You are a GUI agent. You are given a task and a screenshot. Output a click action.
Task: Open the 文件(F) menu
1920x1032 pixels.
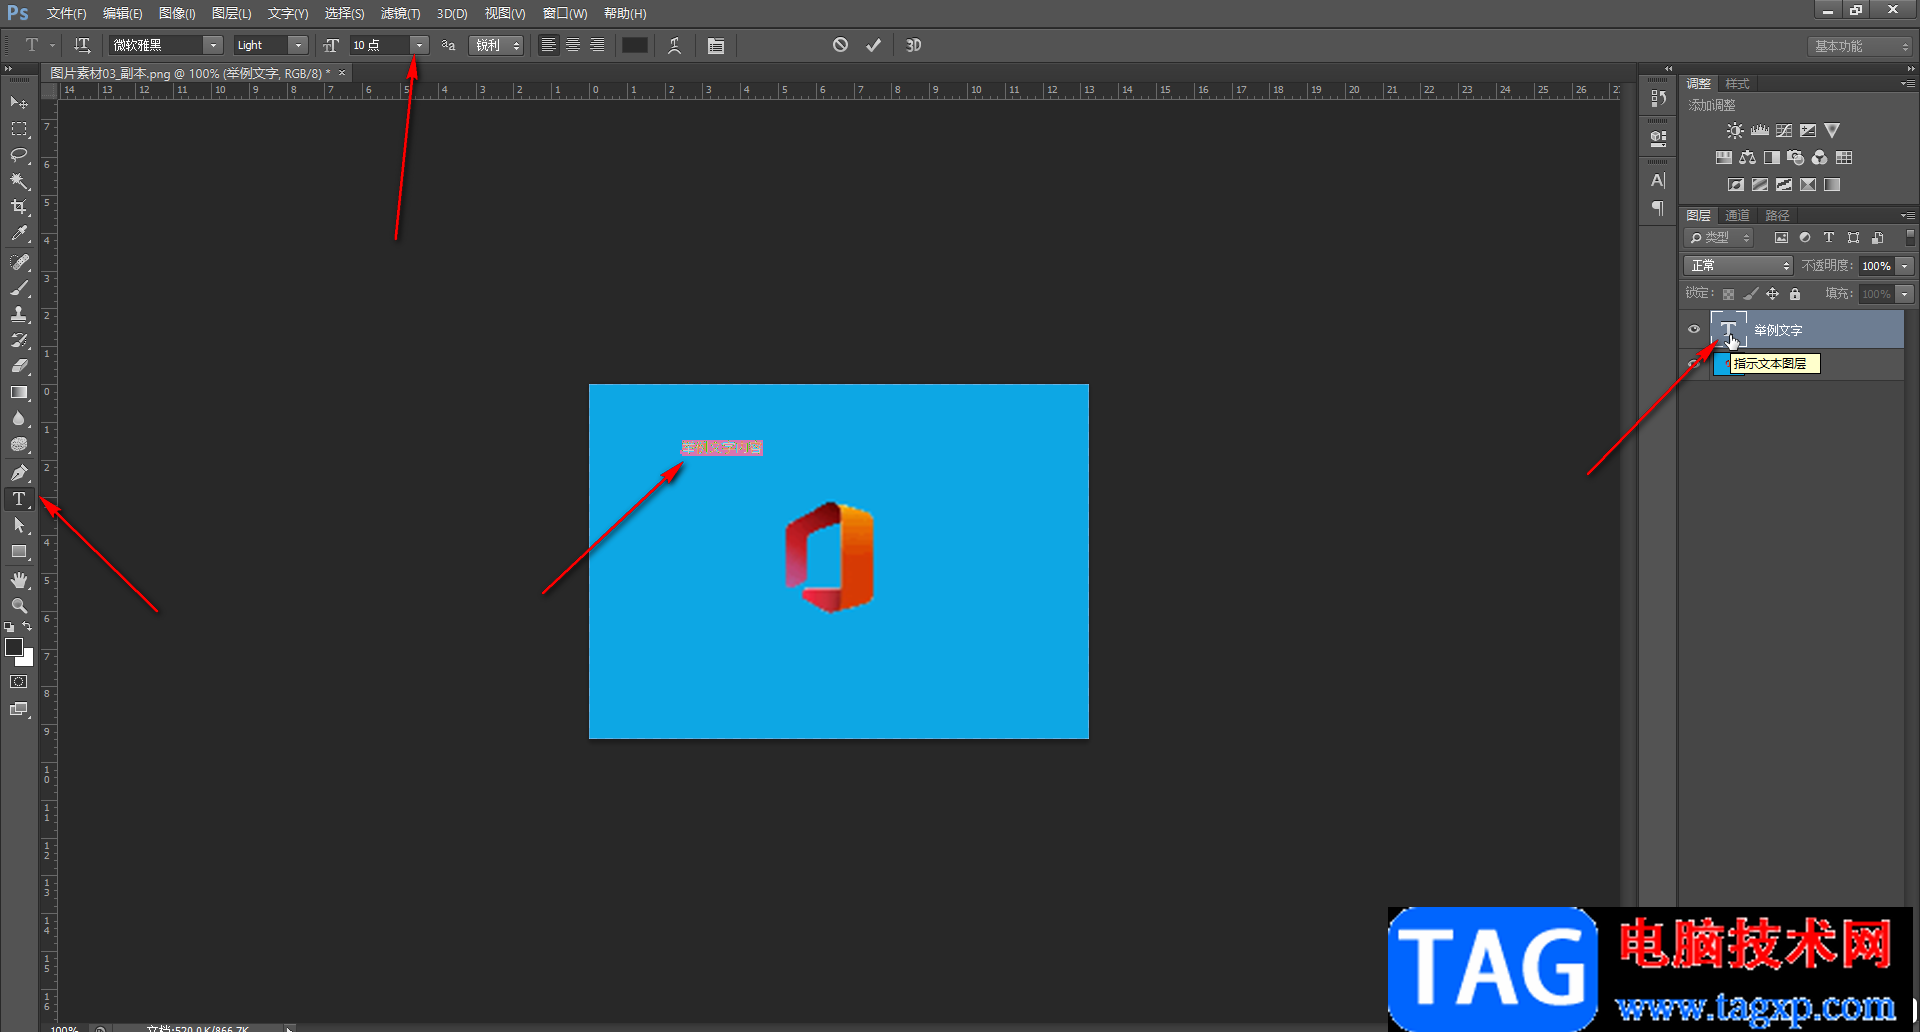[x=66, y=13]
